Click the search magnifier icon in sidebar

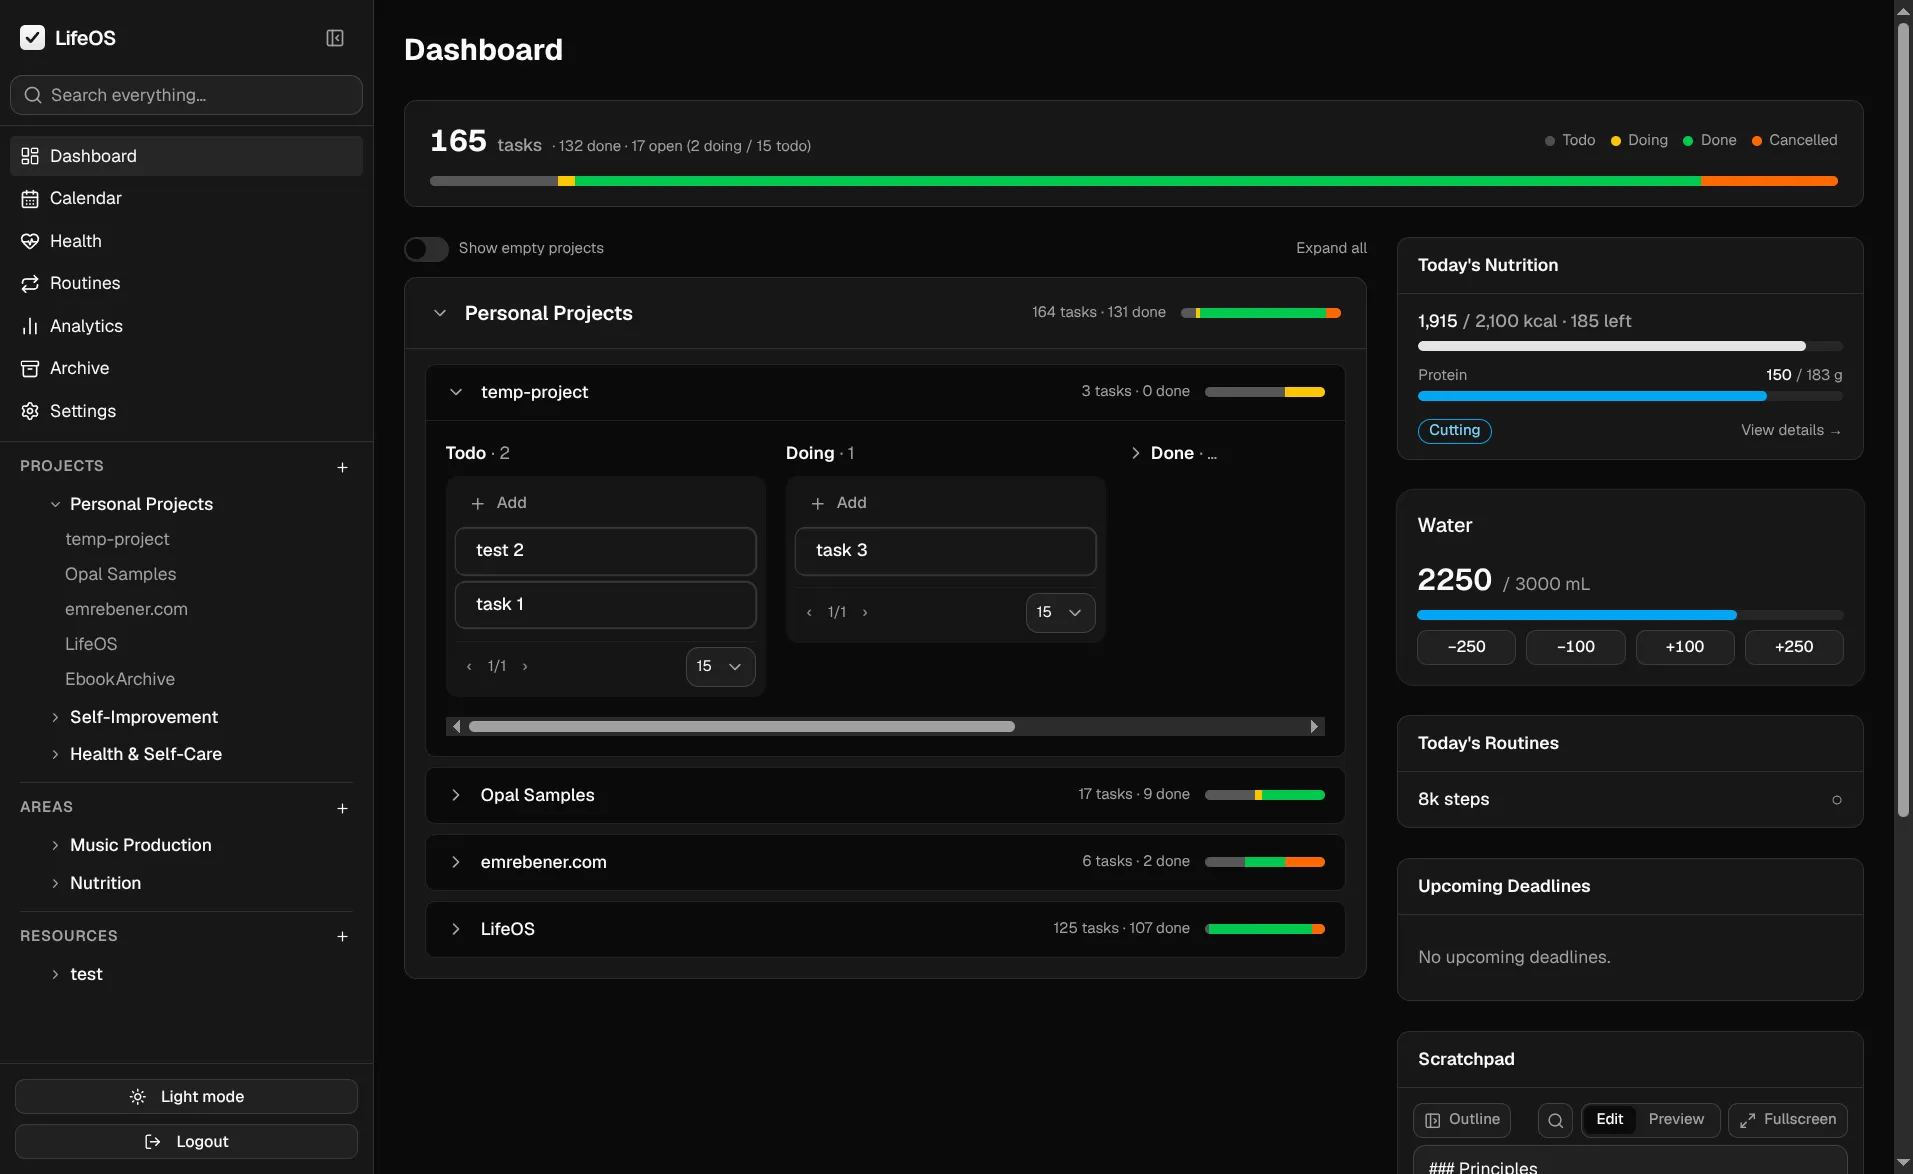click(33, 95)
